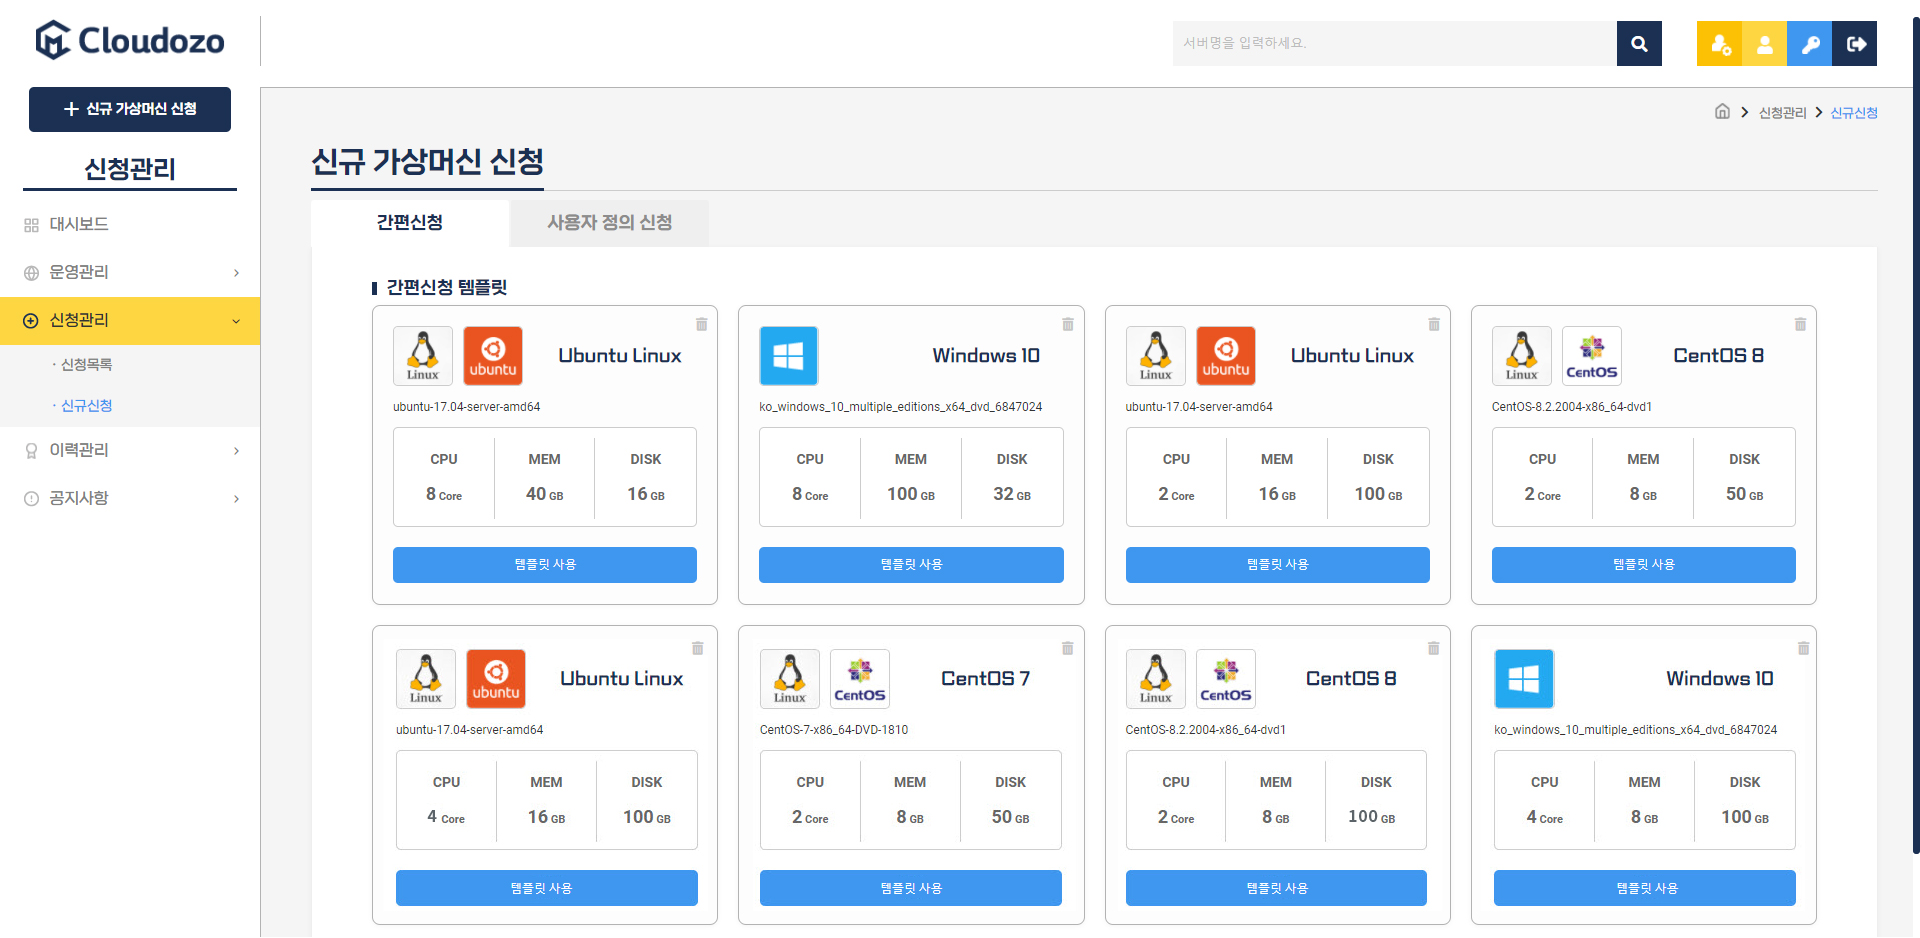Select the 간편신청 tab
Screen dimensions: 1920x938
point(409,222)
